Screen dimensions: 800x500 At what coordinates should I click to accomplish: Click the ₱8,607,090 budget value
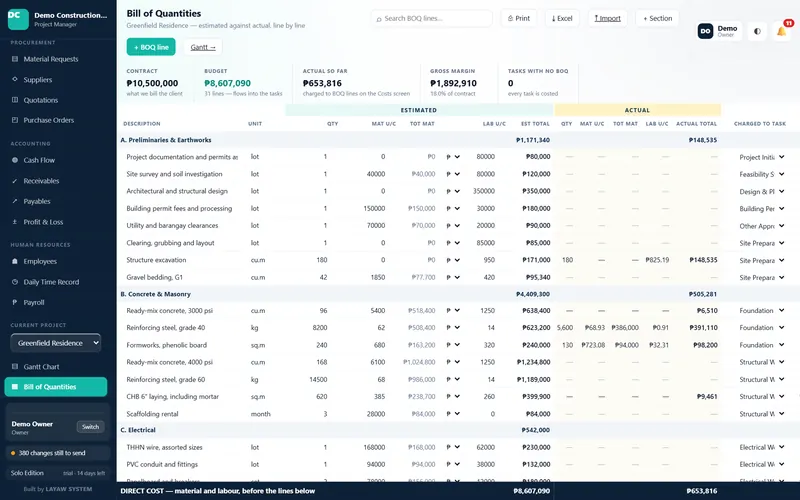[228, 83]
